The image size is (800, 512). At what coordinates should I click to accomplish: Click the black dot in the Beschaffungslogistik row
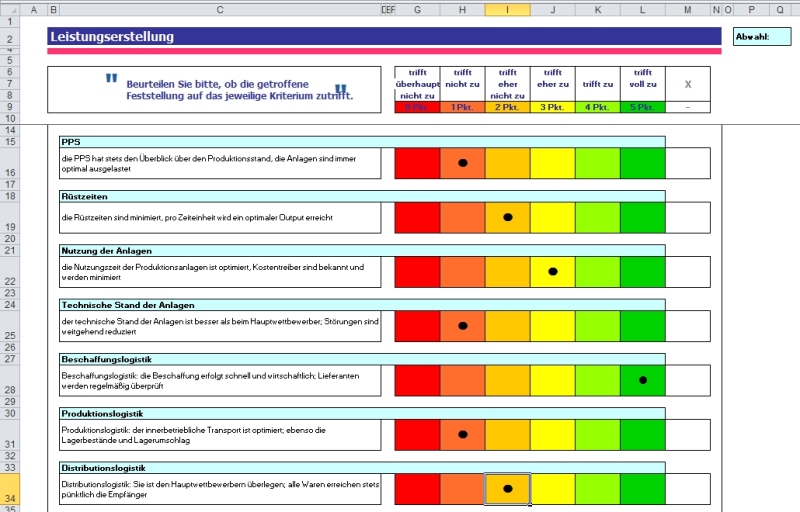click(643, 380)
